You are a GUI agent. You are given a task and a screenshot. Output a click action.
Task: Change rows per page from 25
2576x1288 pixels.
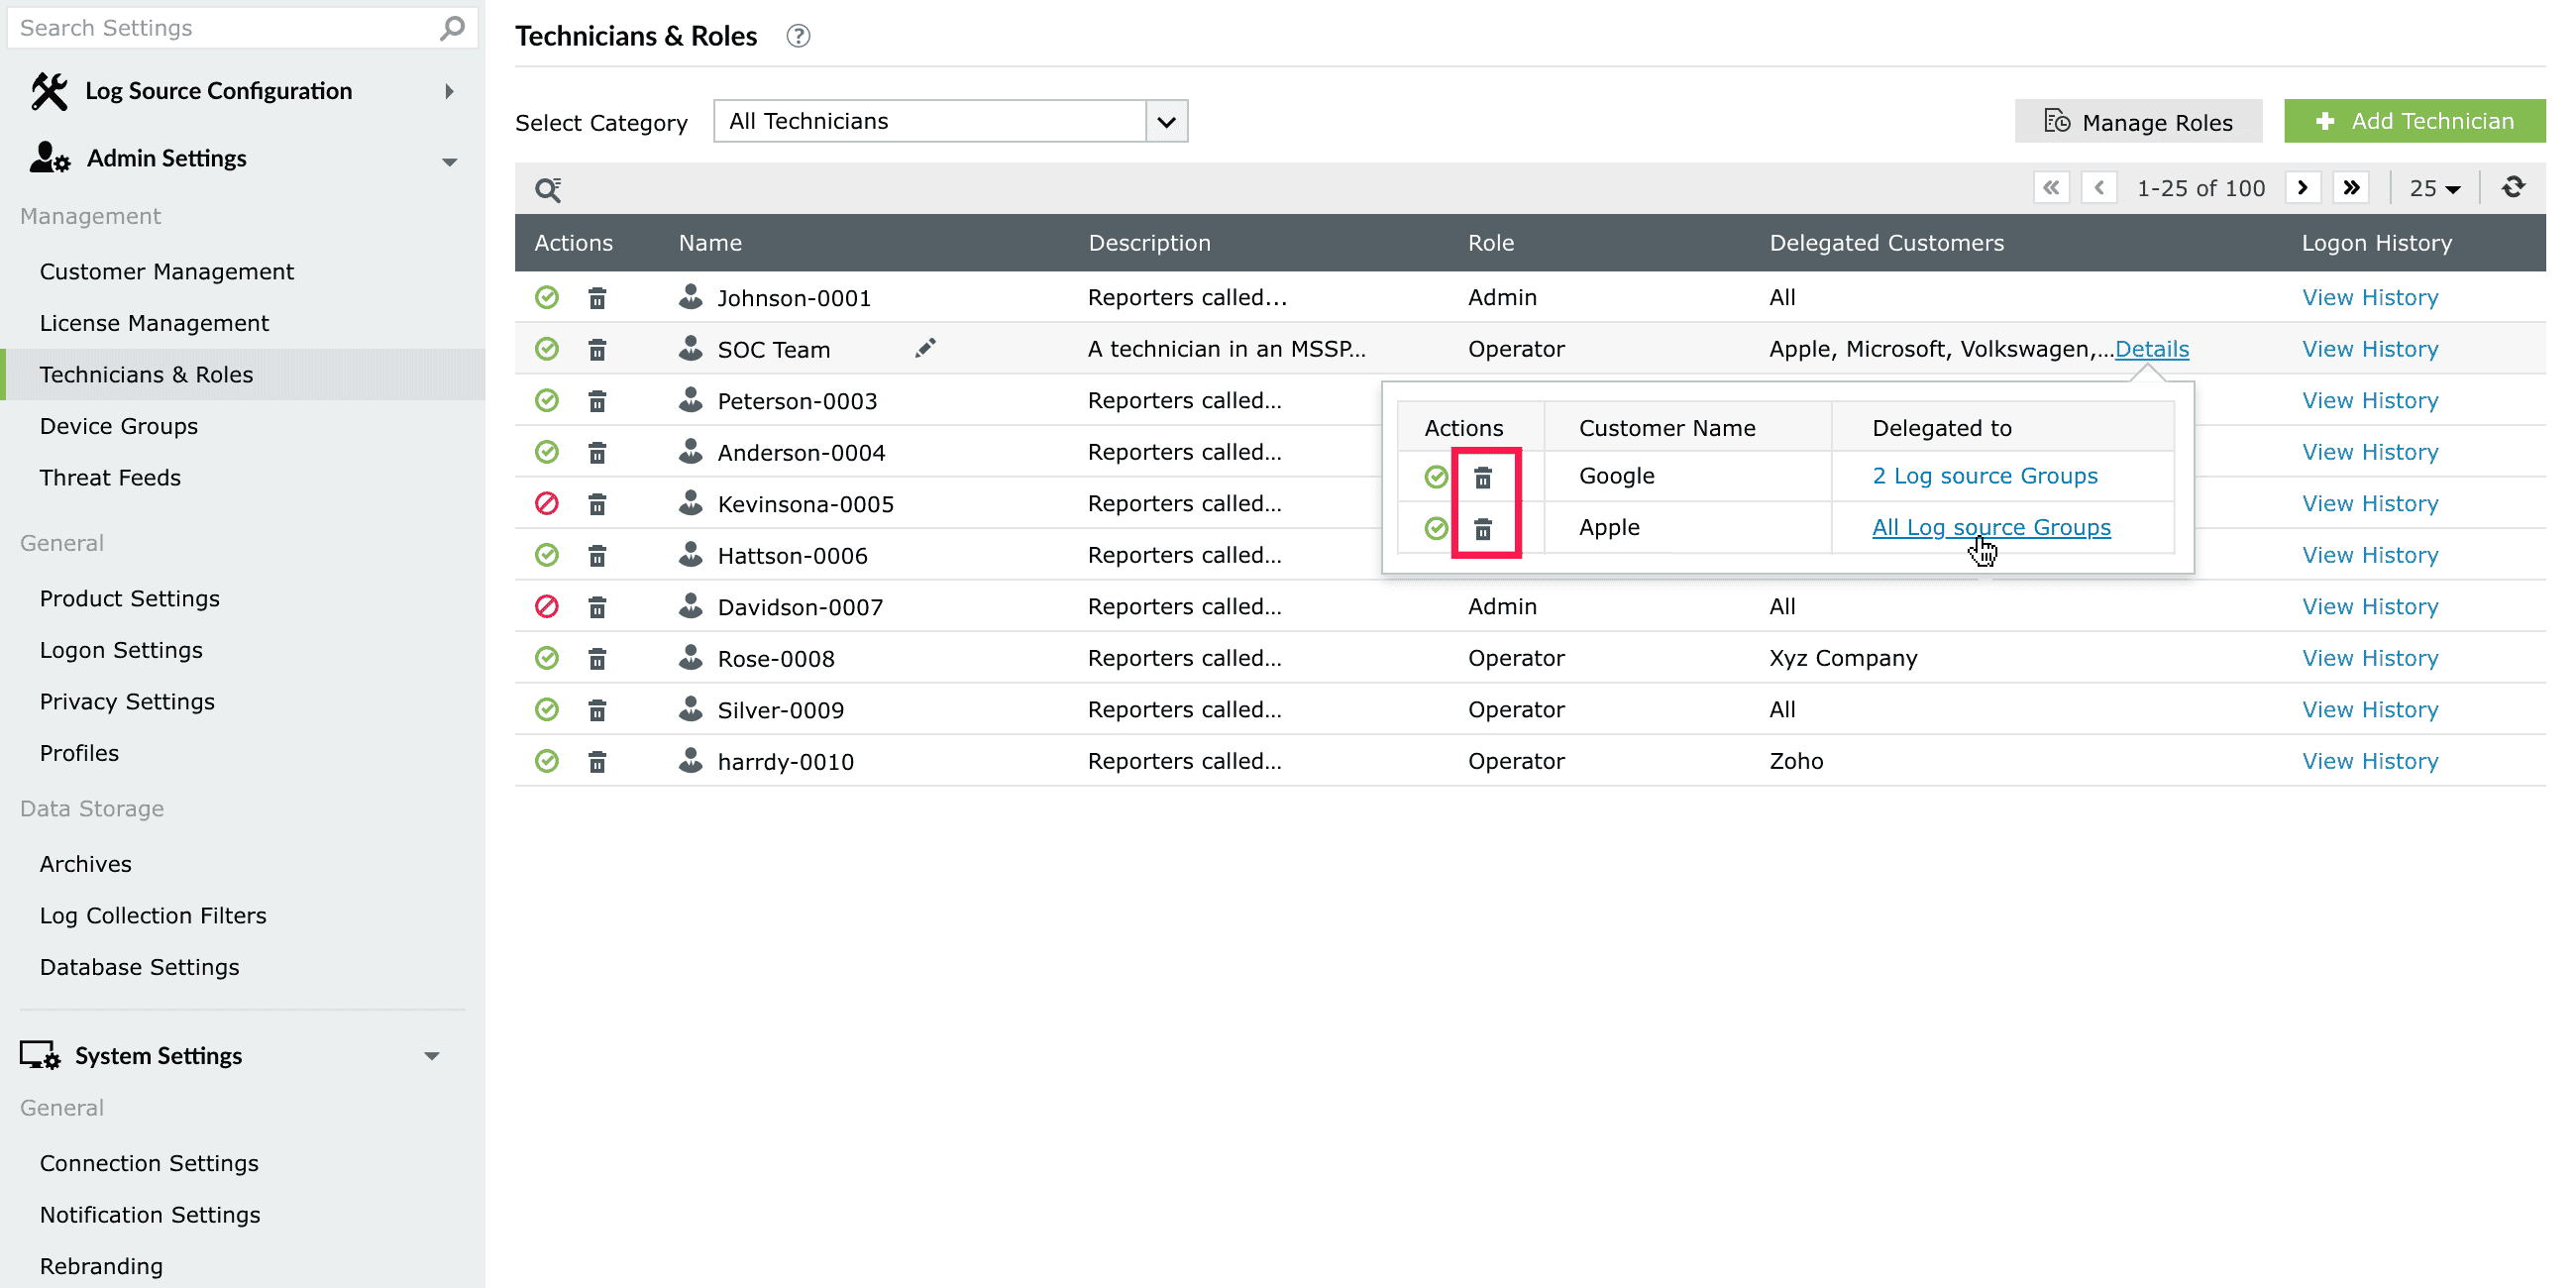click(x=2434, y=188)
